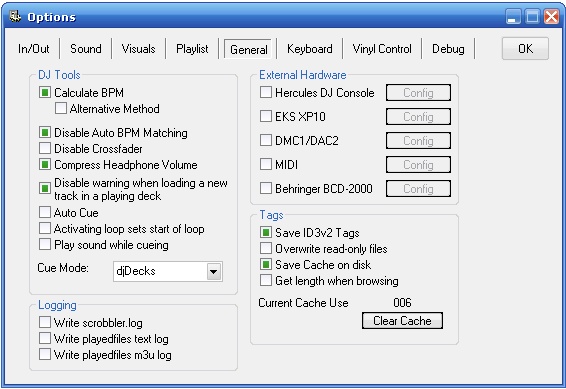Click the Config button beside EKS XP10
Screen dimensions: 566x389
[x=418, y=117]
